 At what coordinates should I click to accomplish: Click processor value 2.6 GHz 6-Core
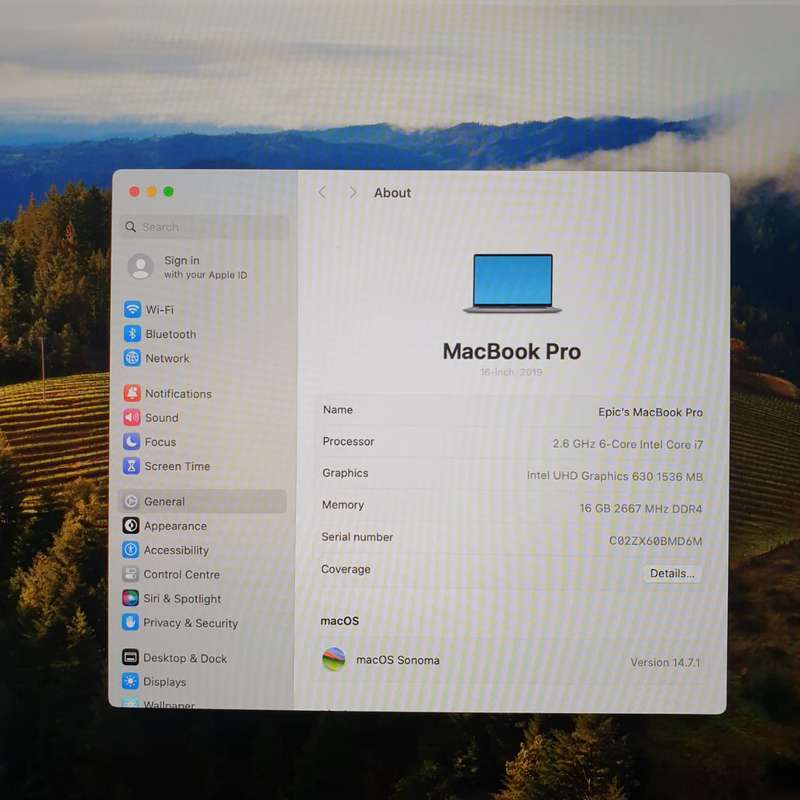tap(628, 444)
